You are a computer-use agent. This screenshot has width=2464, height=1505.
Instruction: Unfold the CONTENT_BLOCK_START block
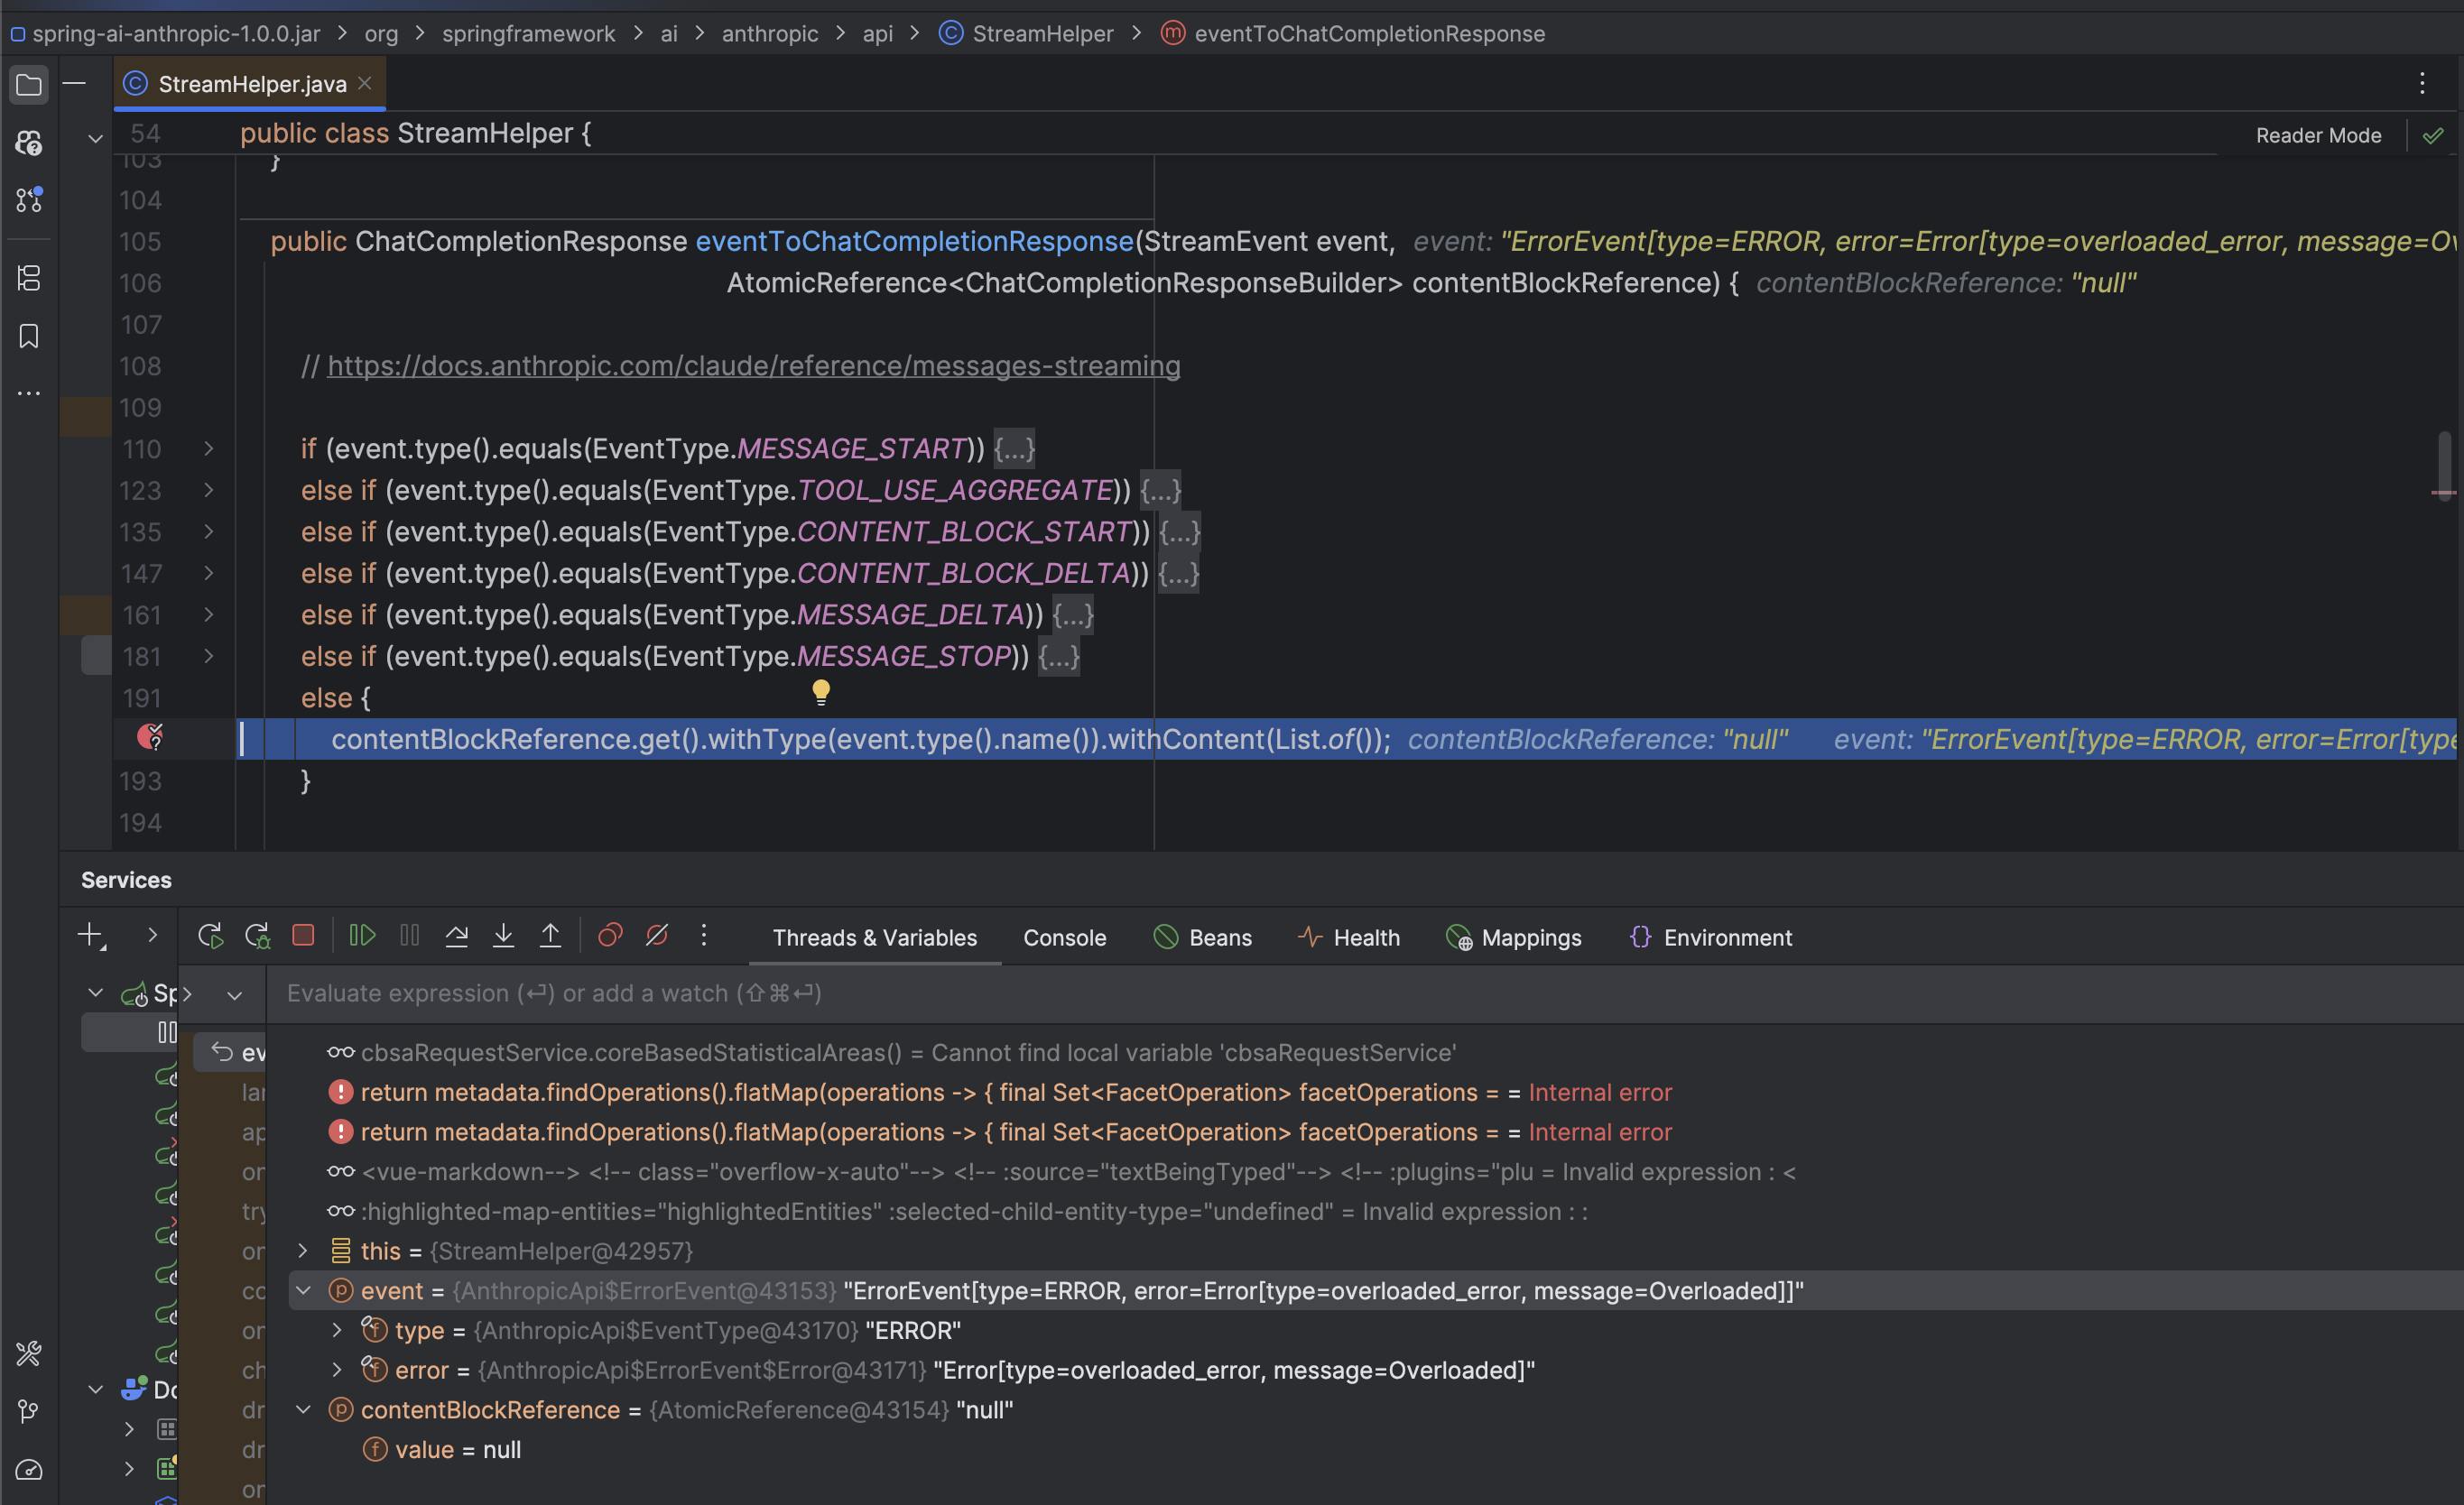point(208,532)
